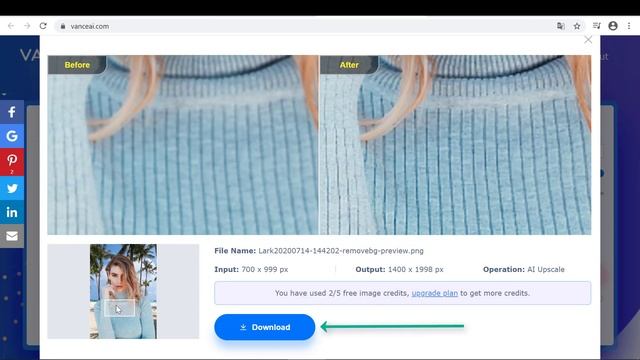Share on LinkedIn
This screenshot has width=640, height=360.
[12, 212]
